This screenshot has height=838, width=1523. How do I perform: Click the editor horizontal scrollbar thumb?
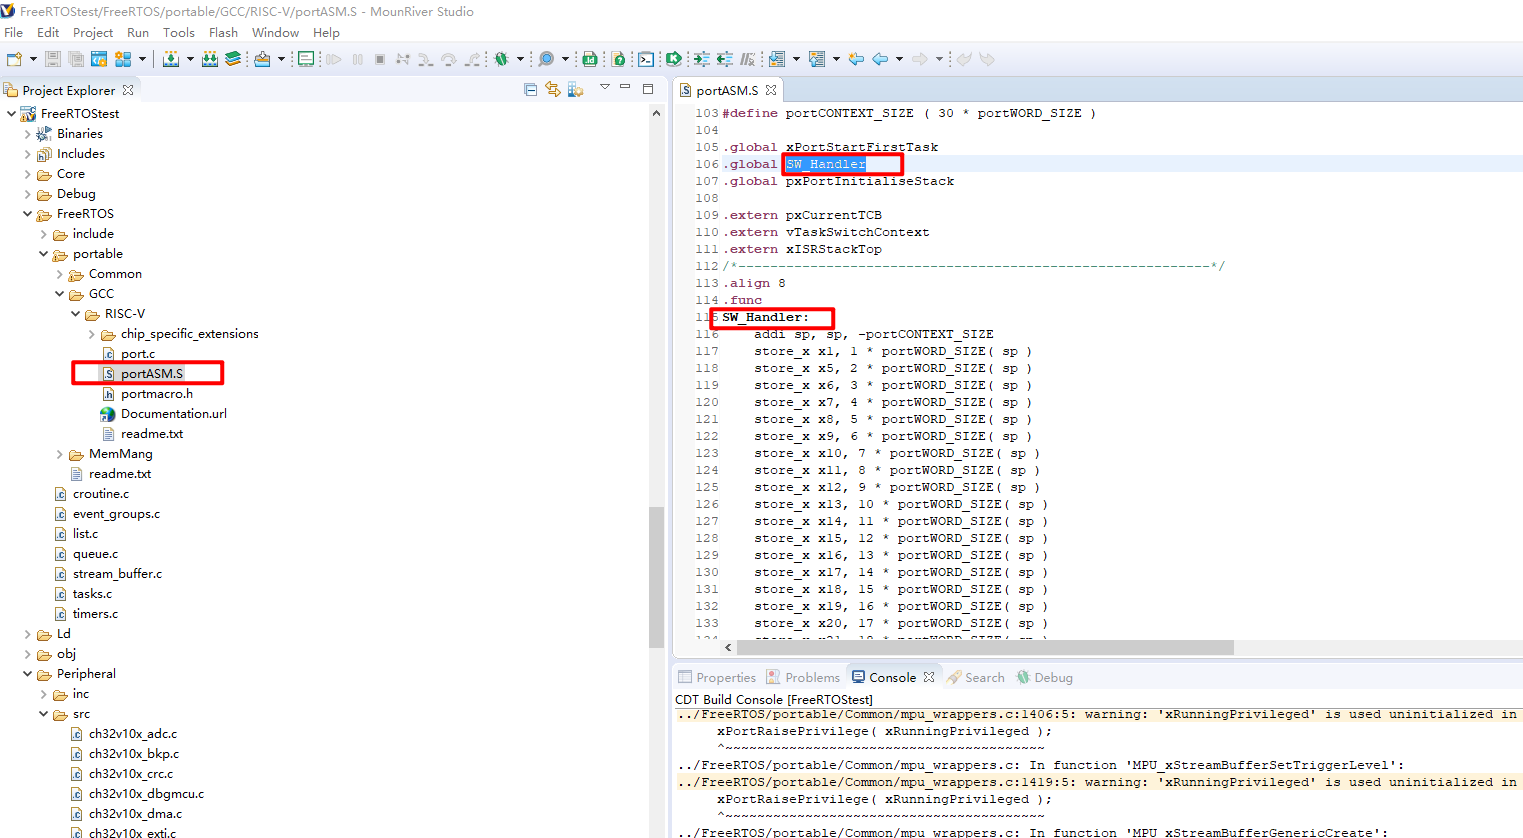[x=986, y=647]
